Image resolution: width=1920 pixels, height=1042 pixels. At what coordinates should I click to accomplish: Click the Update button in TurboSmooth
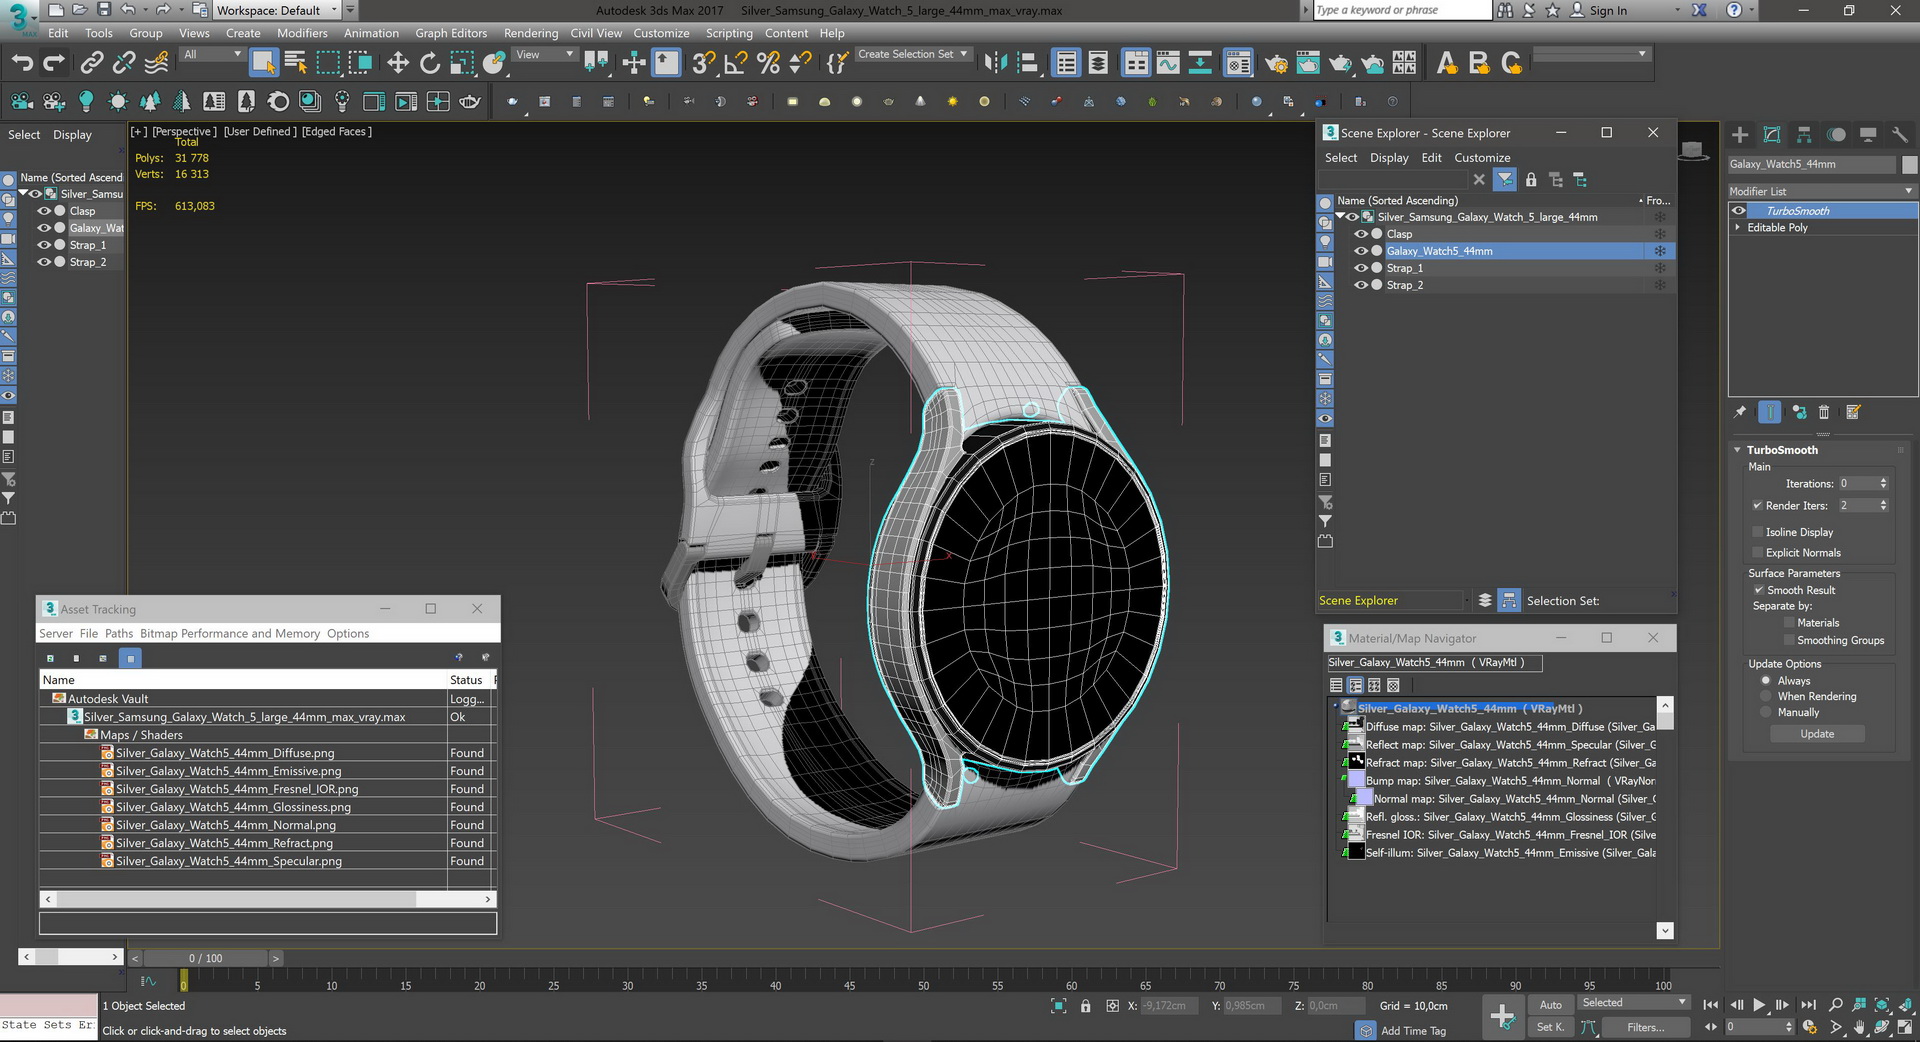(x=1817, y=734)
